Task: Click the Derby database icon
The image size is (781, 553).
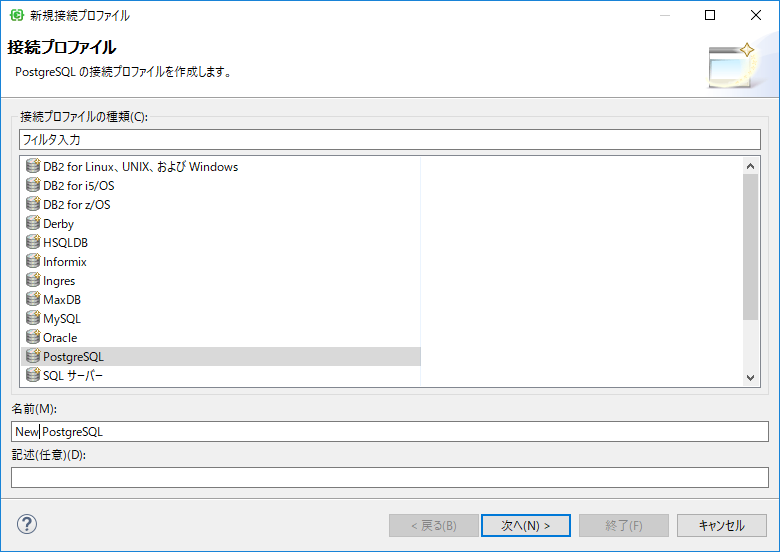Action: tap(33, 223)
